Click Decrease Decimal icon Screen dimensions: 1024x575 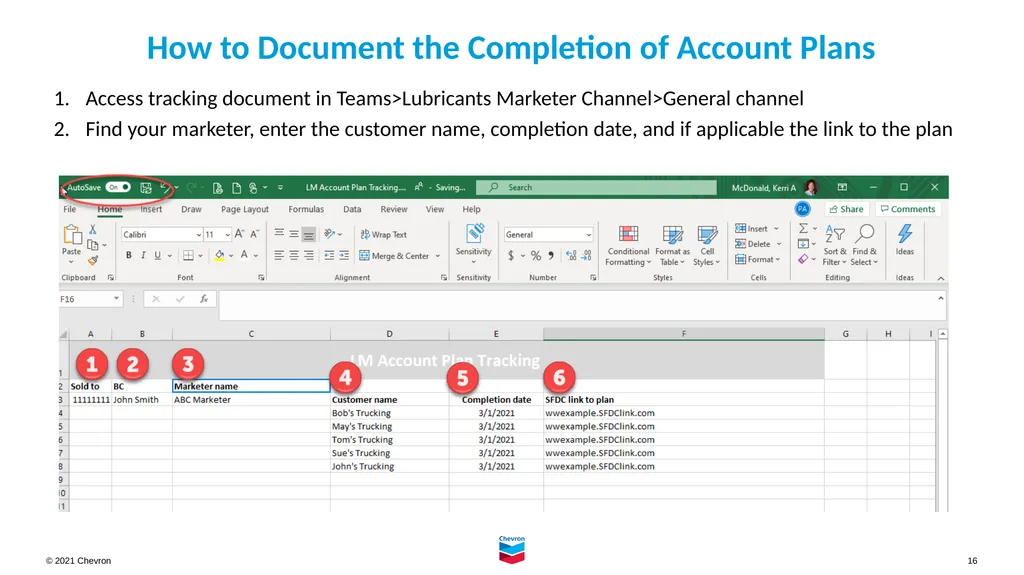[x=586, y=255]
